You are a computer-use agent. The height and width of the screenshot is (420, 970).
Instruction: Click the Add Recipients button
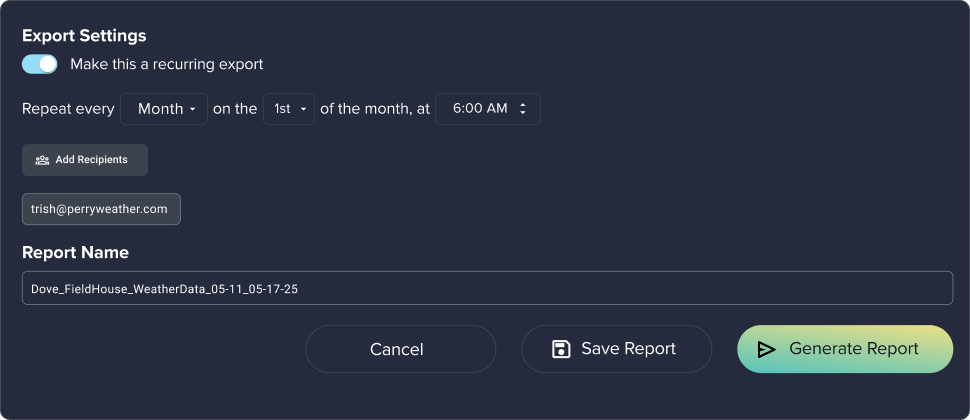[x=85, y=160]
